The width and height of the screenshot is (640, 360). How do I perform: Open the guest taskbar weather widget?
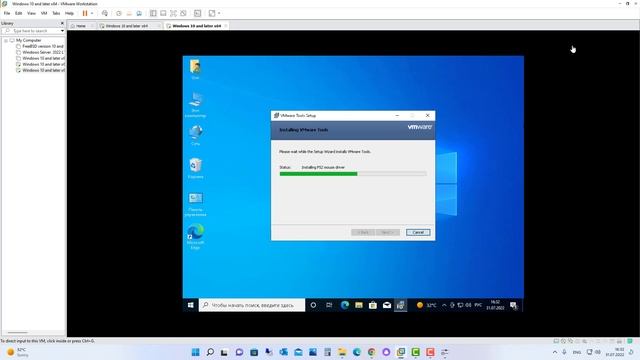427,305
